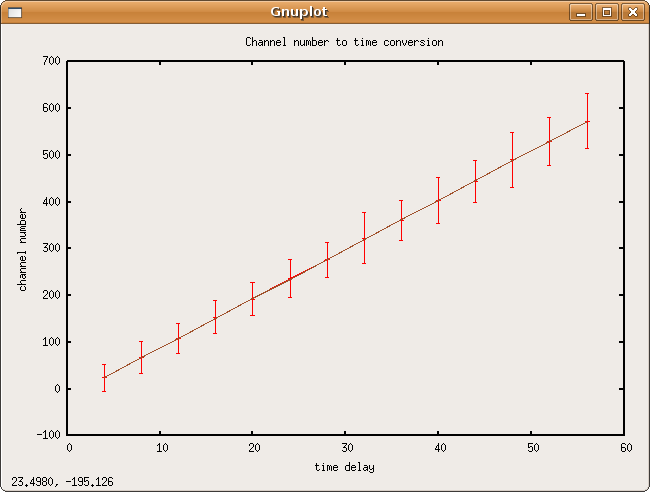Image resolution: width=650 pixels, height=492 pixels.
Task: Maximize the Gnuplot window
Action: click(606, 12)
